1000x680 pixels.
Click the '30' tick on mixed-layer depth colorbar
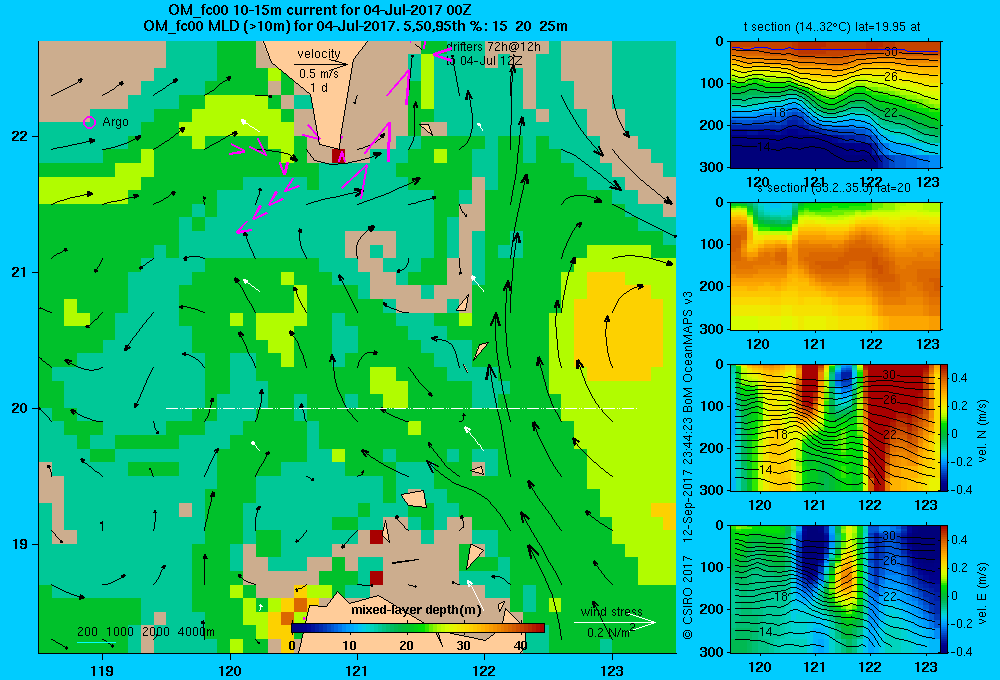pos(464,646)
